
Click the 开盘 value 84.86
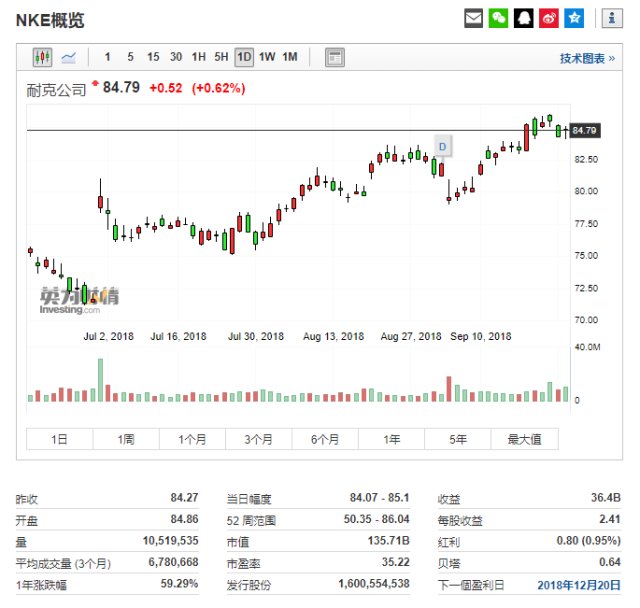pyautogui.click(x=184, y=519)
